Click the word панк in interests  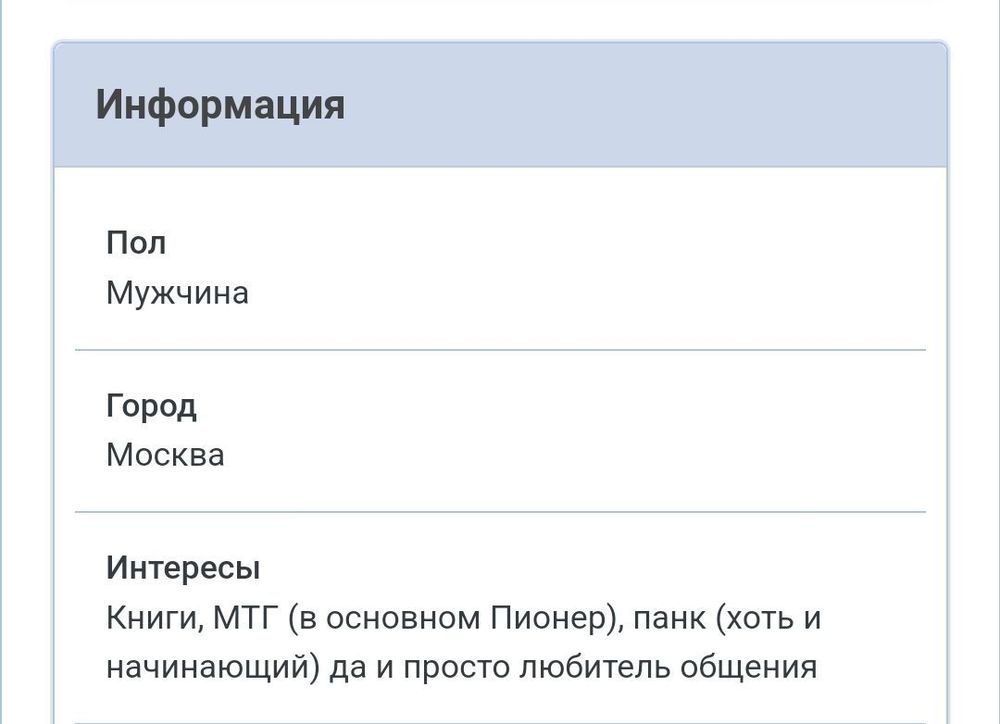[667, 618]
